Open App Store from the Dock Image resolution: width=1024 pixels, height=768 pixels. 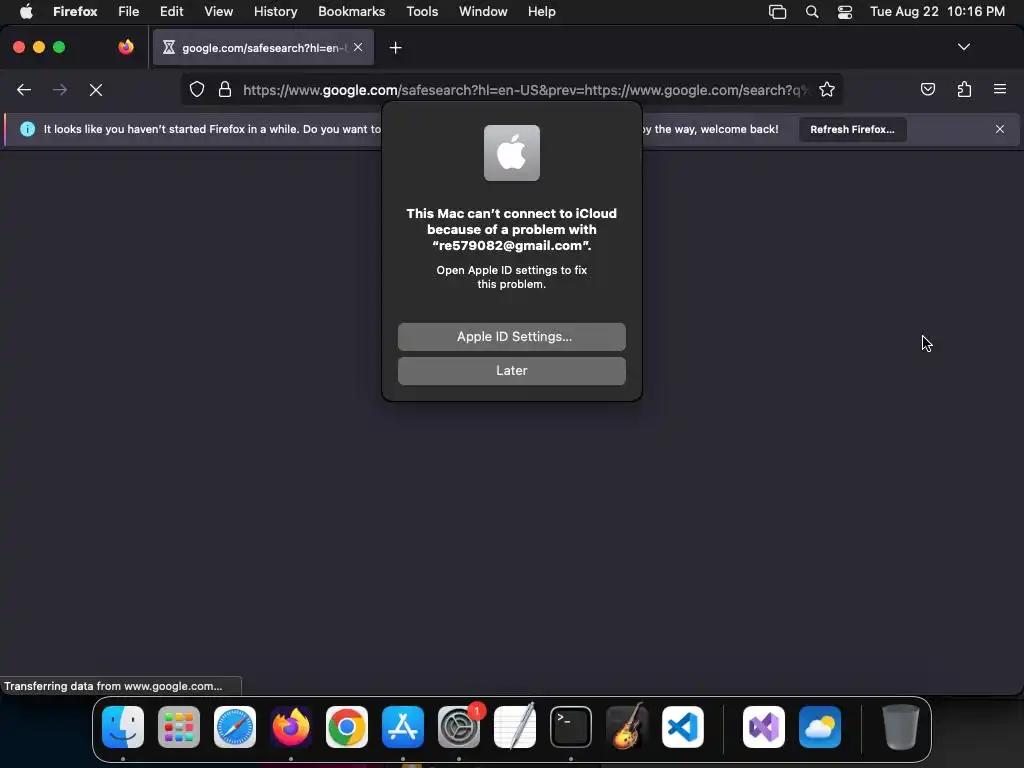click(403, 727)
